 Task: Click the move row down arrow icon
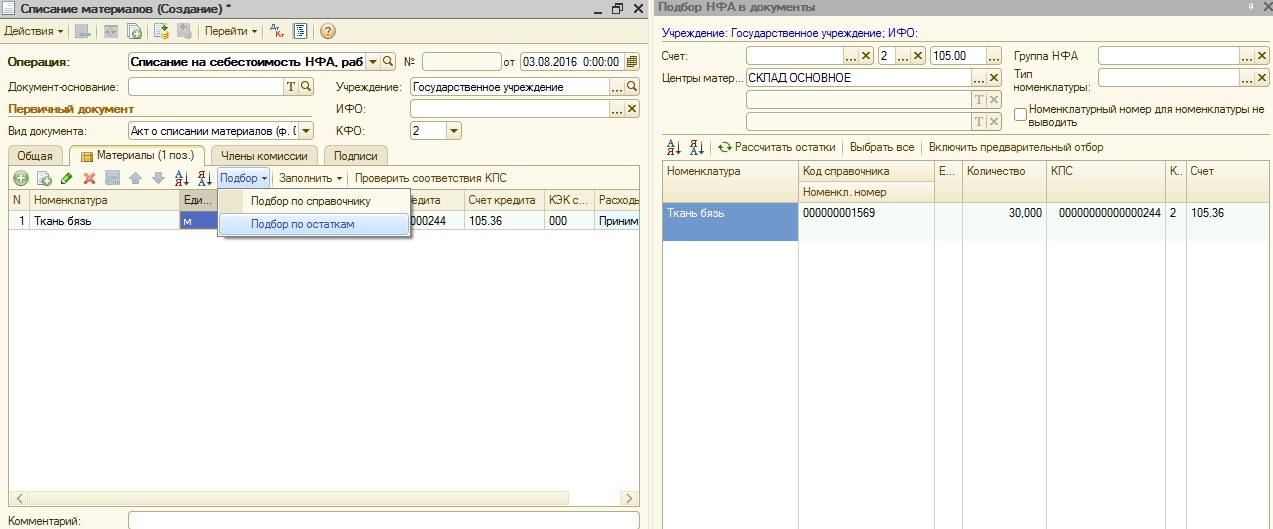click(x=157, y=178)
